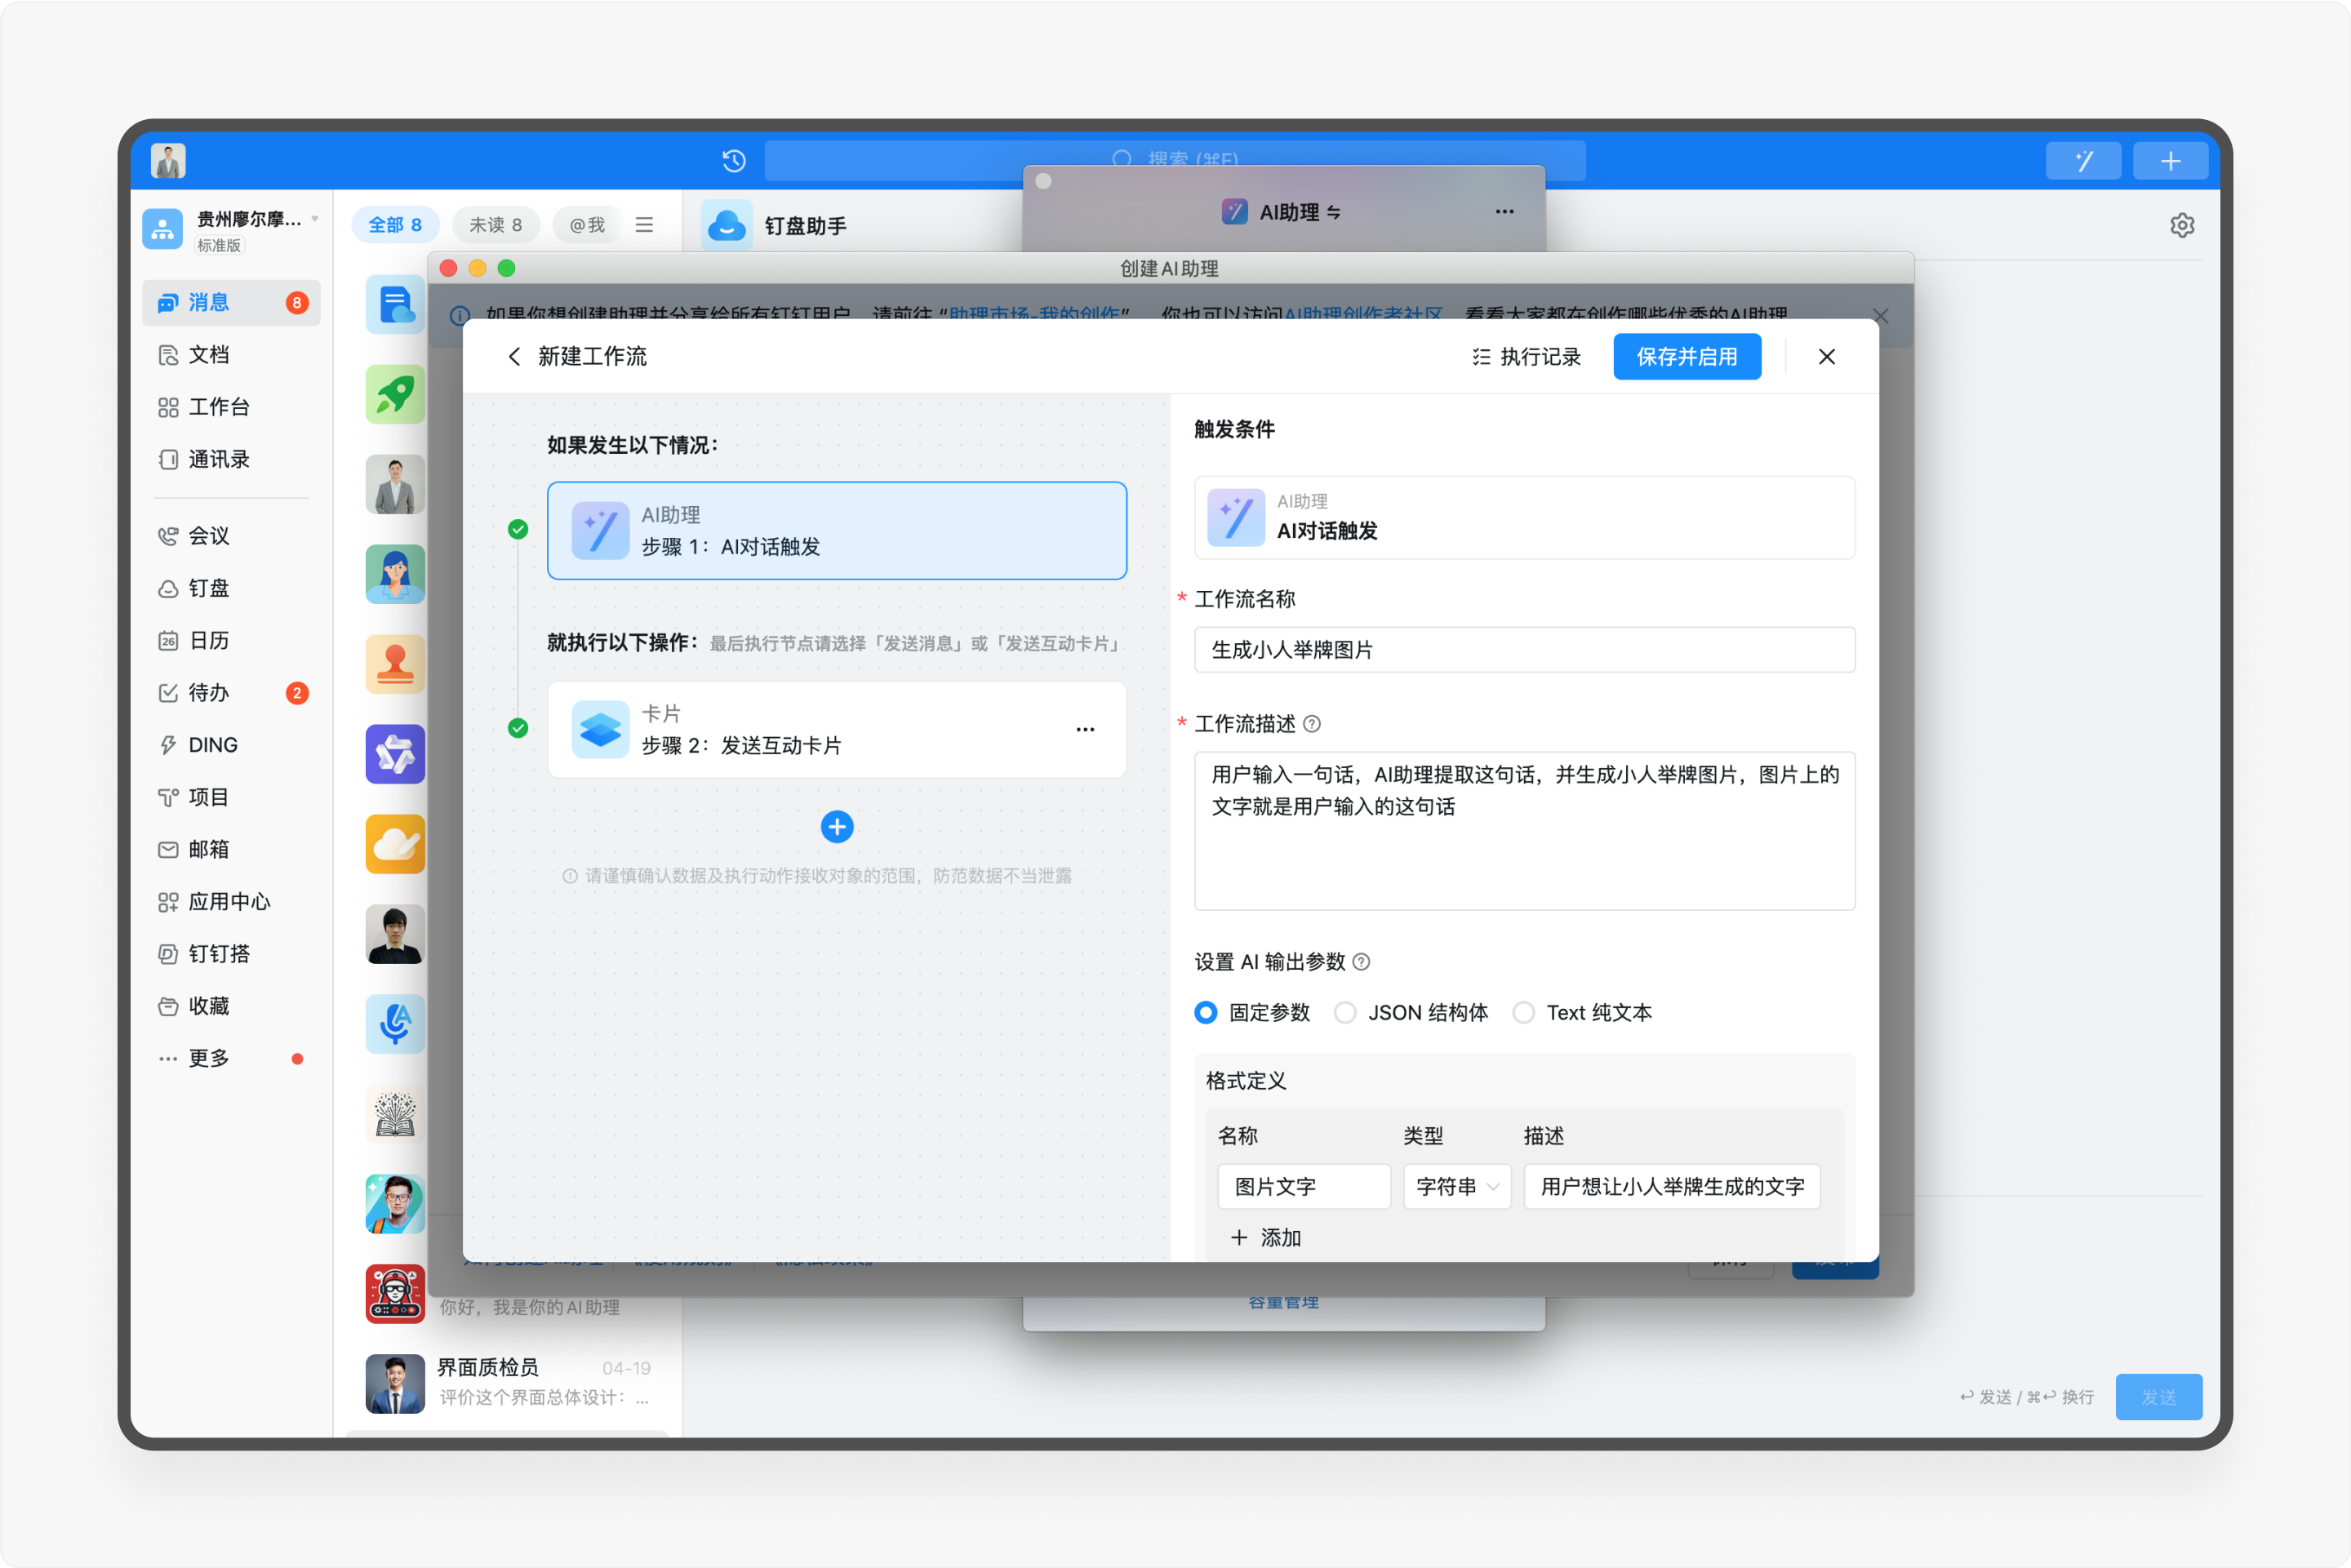Click the AI magic wand button top right

point(2083,160)
